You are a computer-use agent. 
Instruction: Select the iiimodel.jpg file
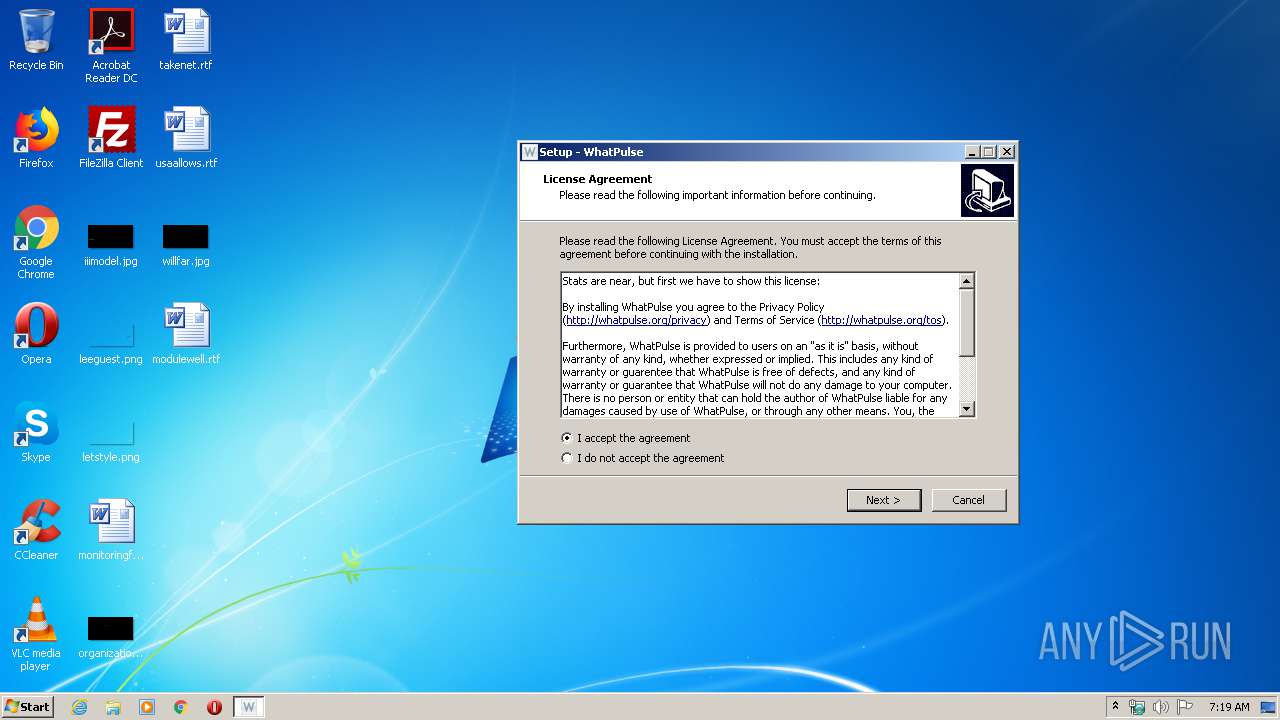point(111,246)
